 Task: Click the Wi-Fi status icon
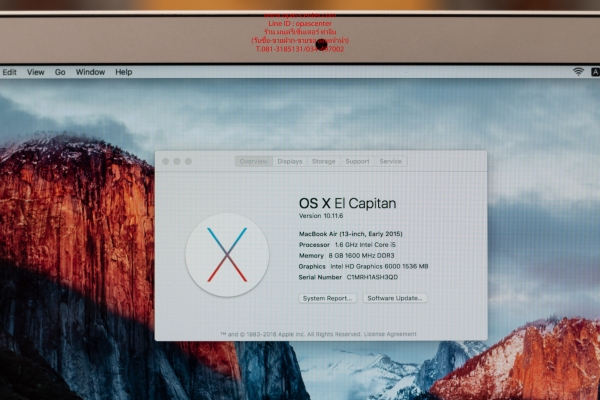[x=578, y=72]
